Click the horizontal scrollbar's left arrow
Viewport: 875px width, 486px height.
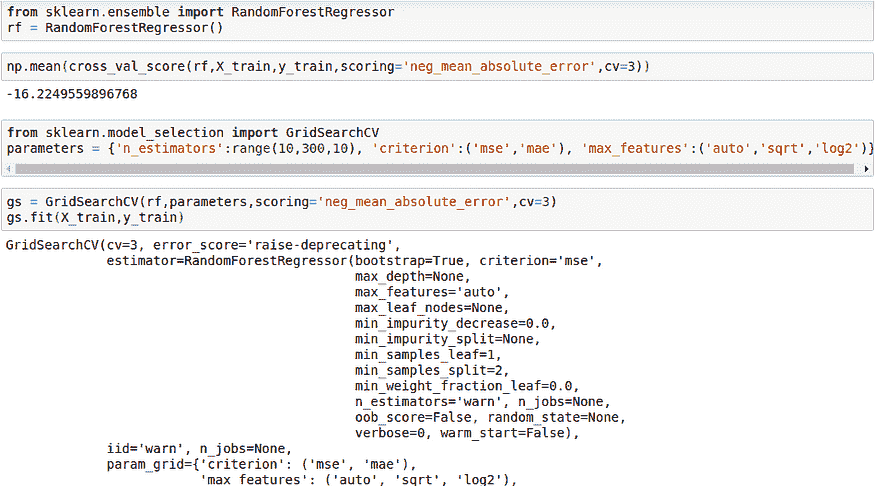click(x=10, y=170)
